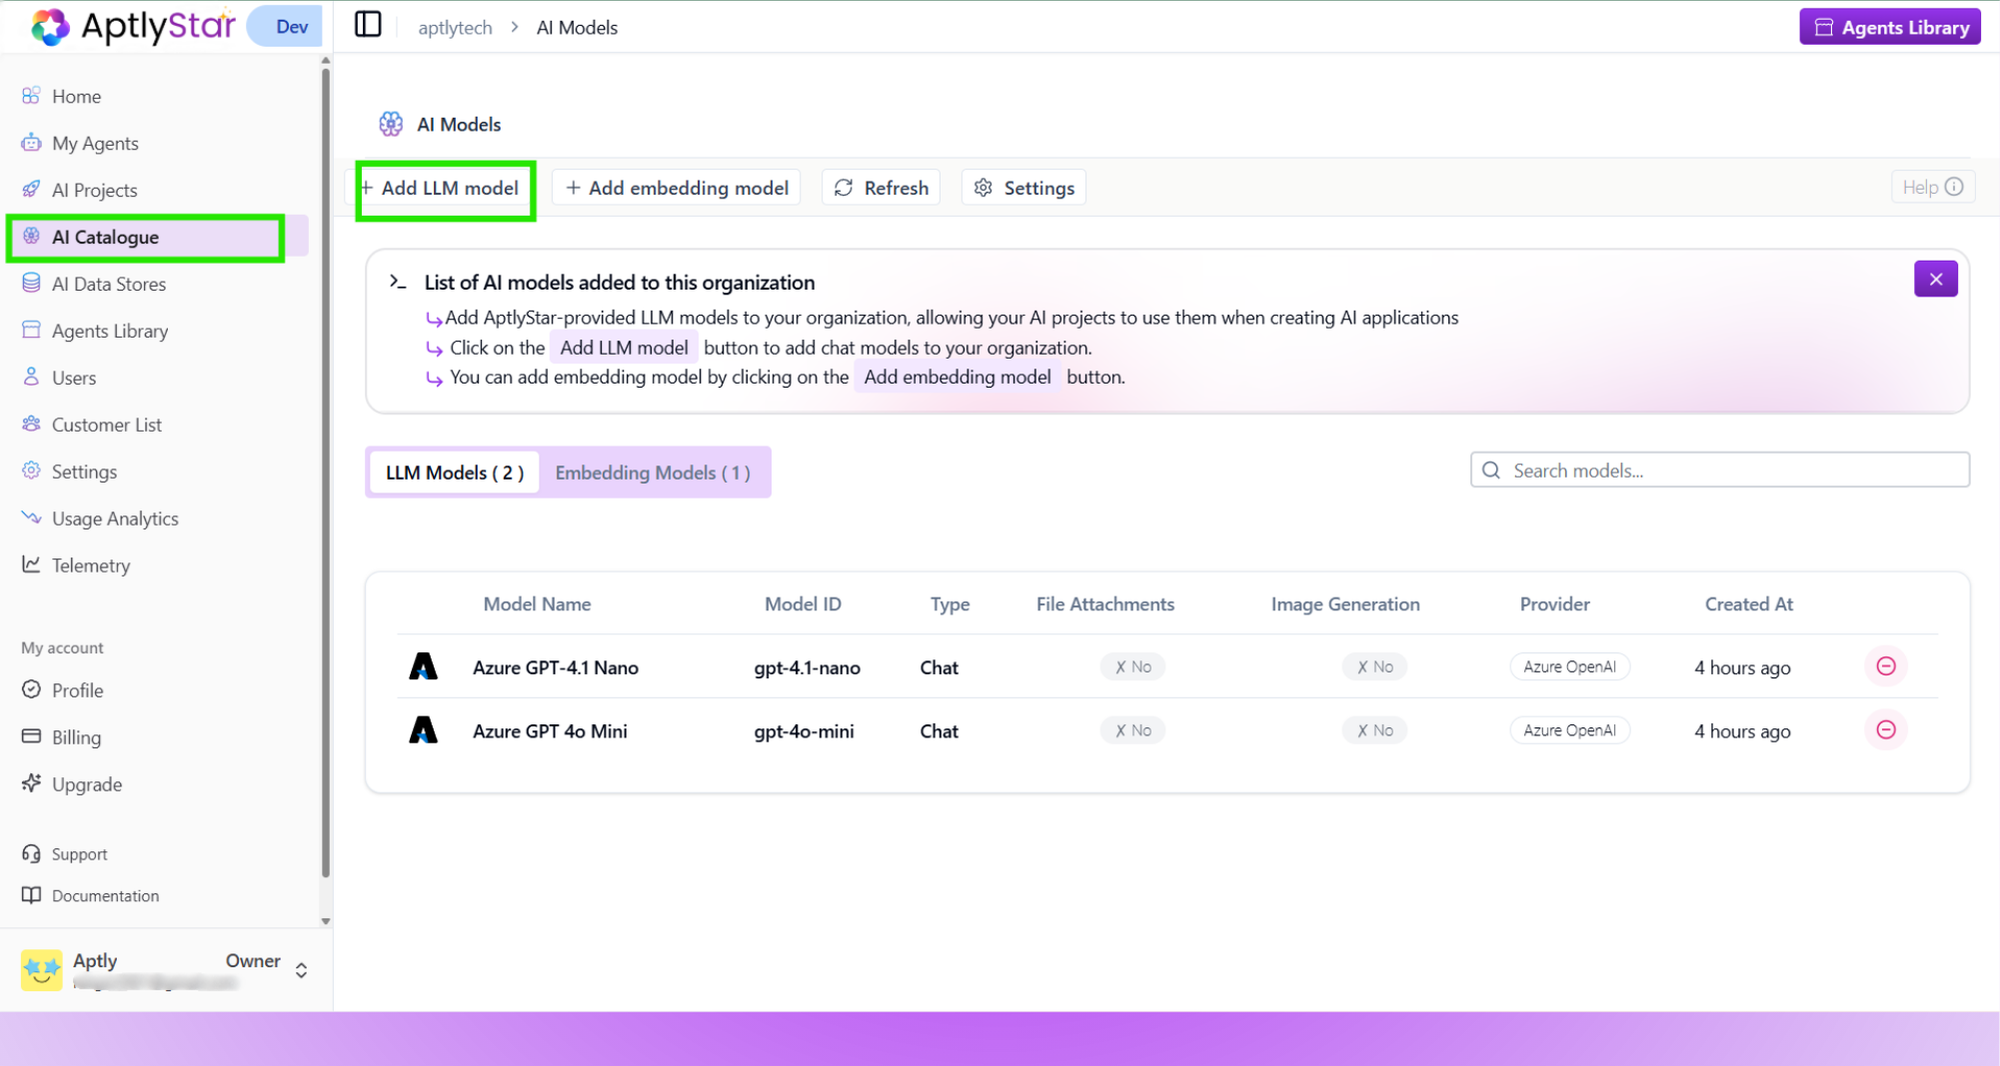Click Azure GPT 4o Mini name
Viewport: 2000px width, 1066px height.
550,731
